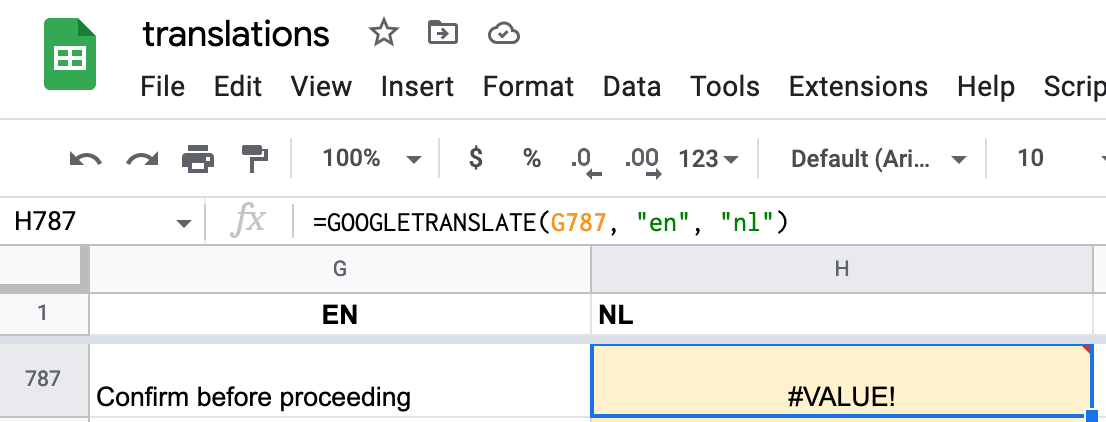Image resolution: width=1106 pixels, height=422 pixels.
Task: View the cloud save status icon
Action: (503, 34)
